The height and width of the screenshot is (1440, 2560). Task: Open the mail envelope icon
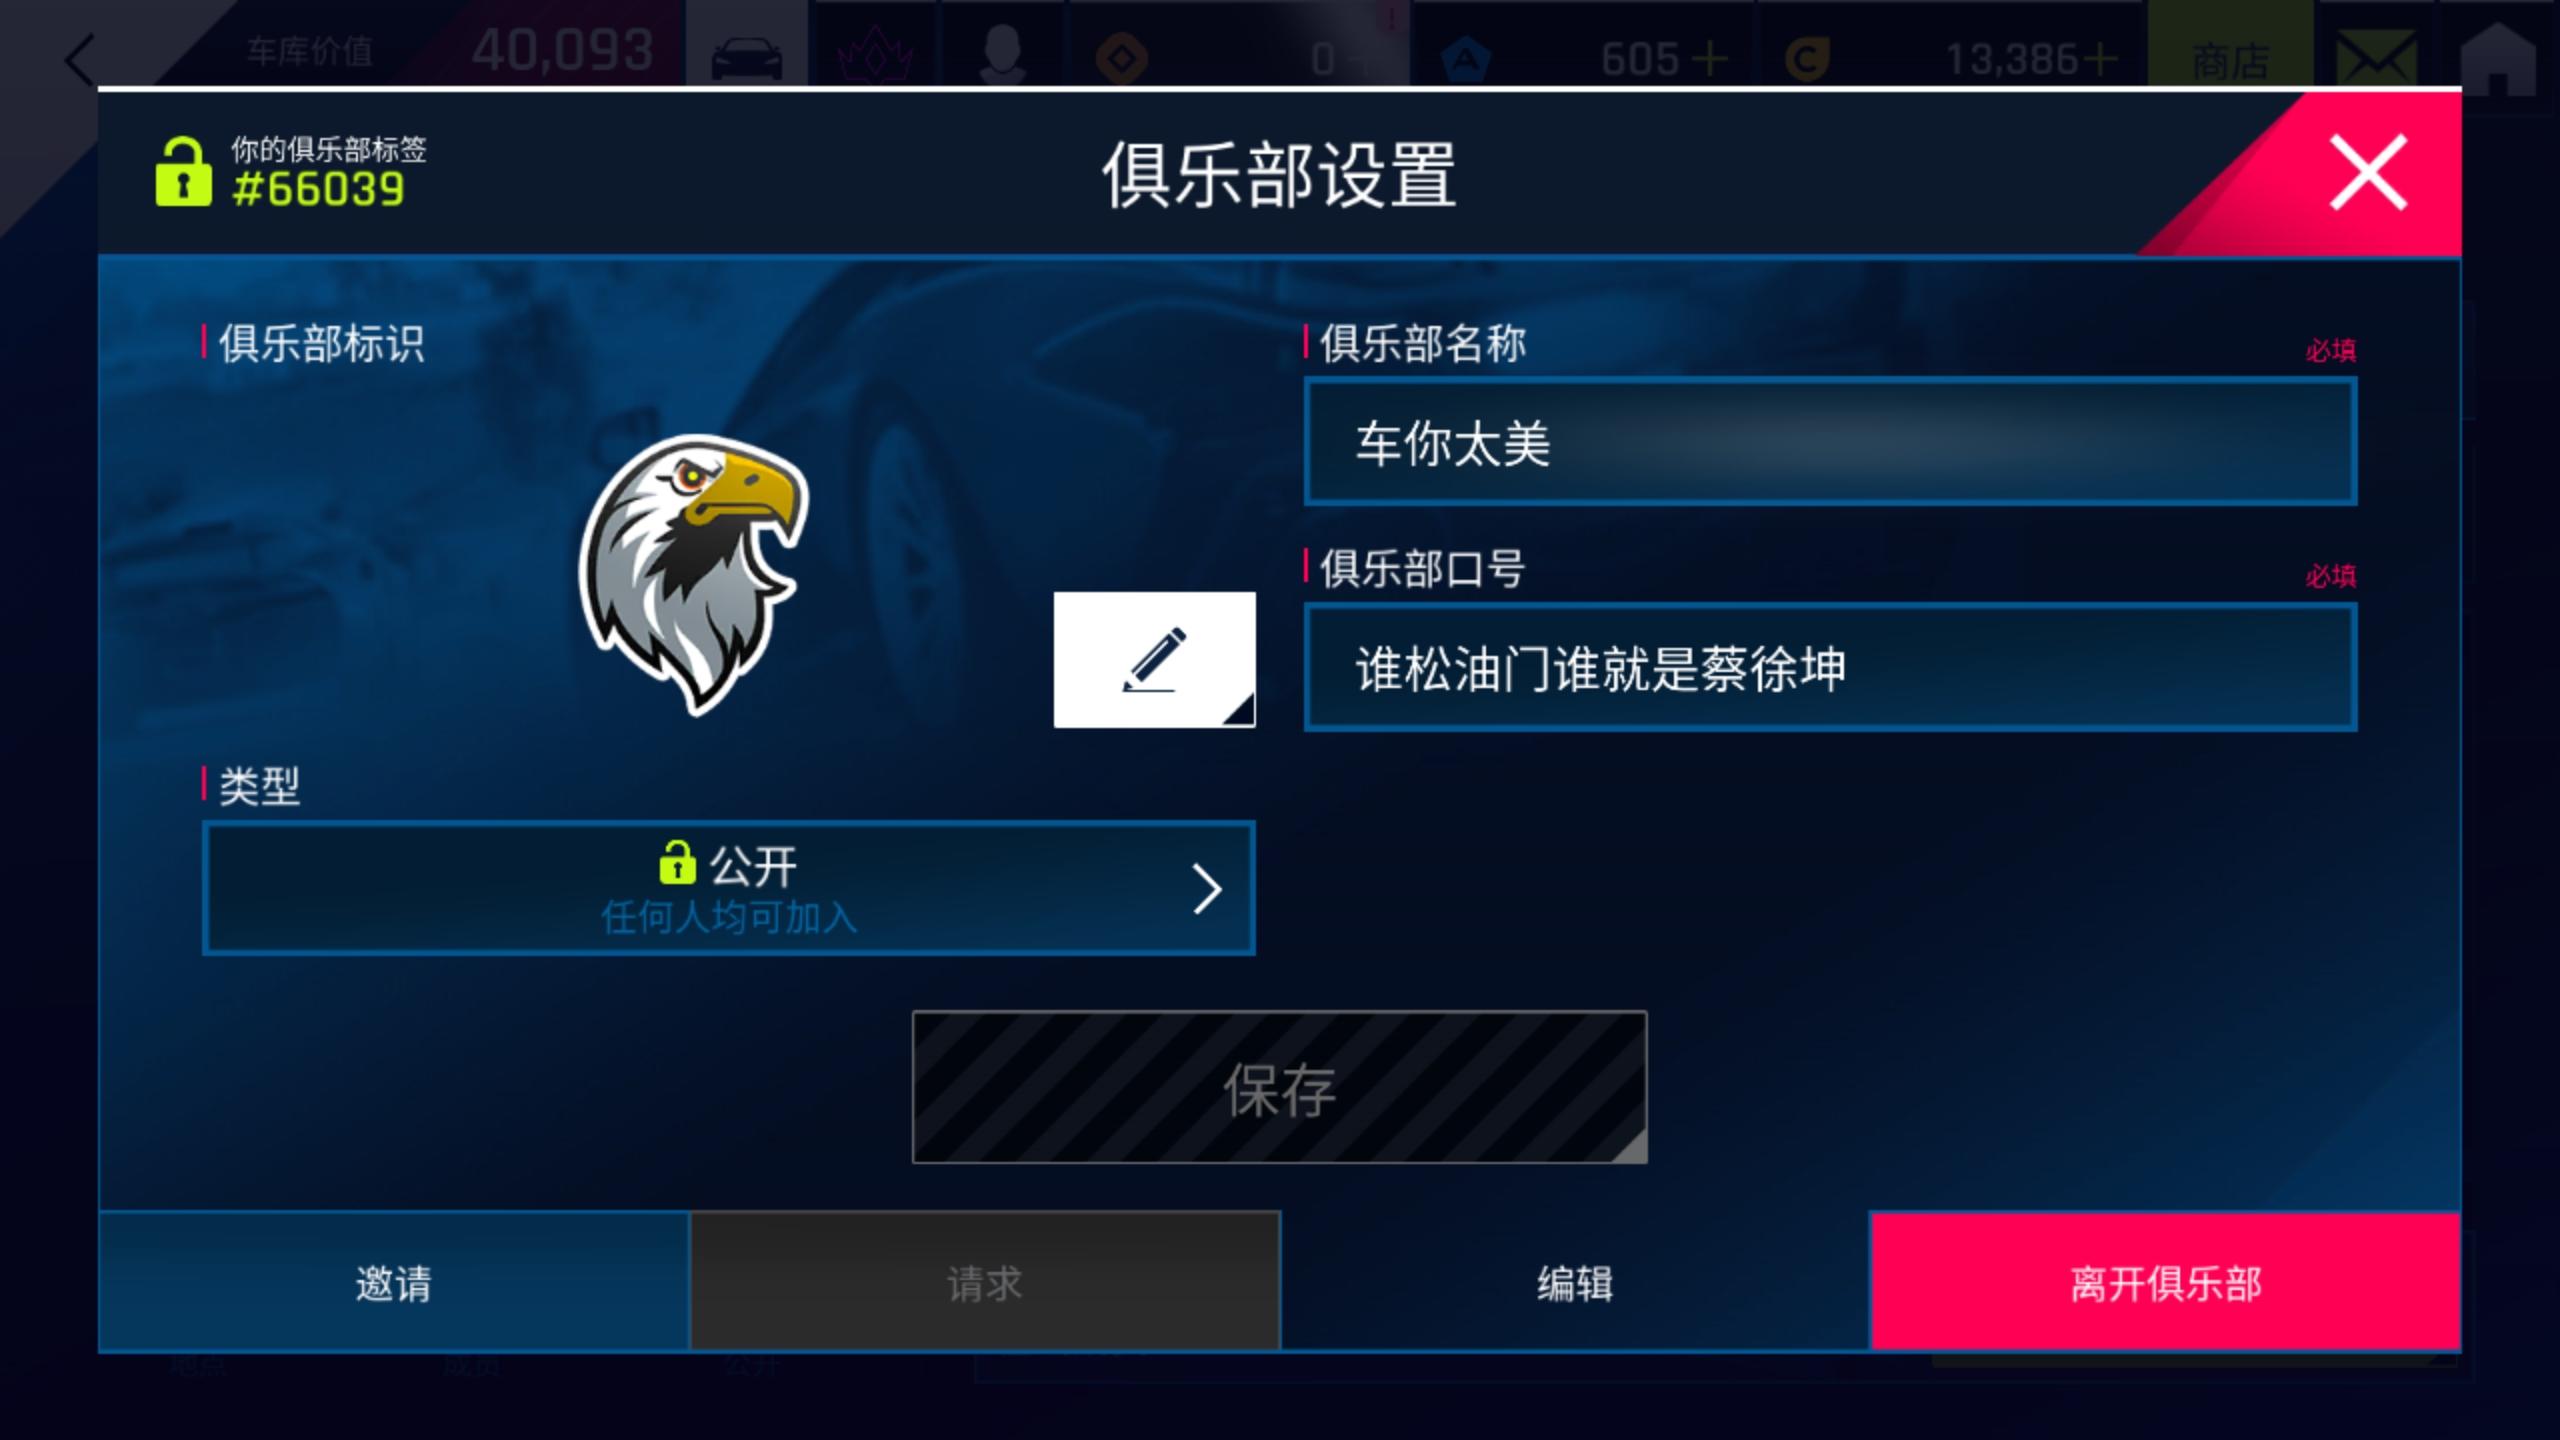2375,58
